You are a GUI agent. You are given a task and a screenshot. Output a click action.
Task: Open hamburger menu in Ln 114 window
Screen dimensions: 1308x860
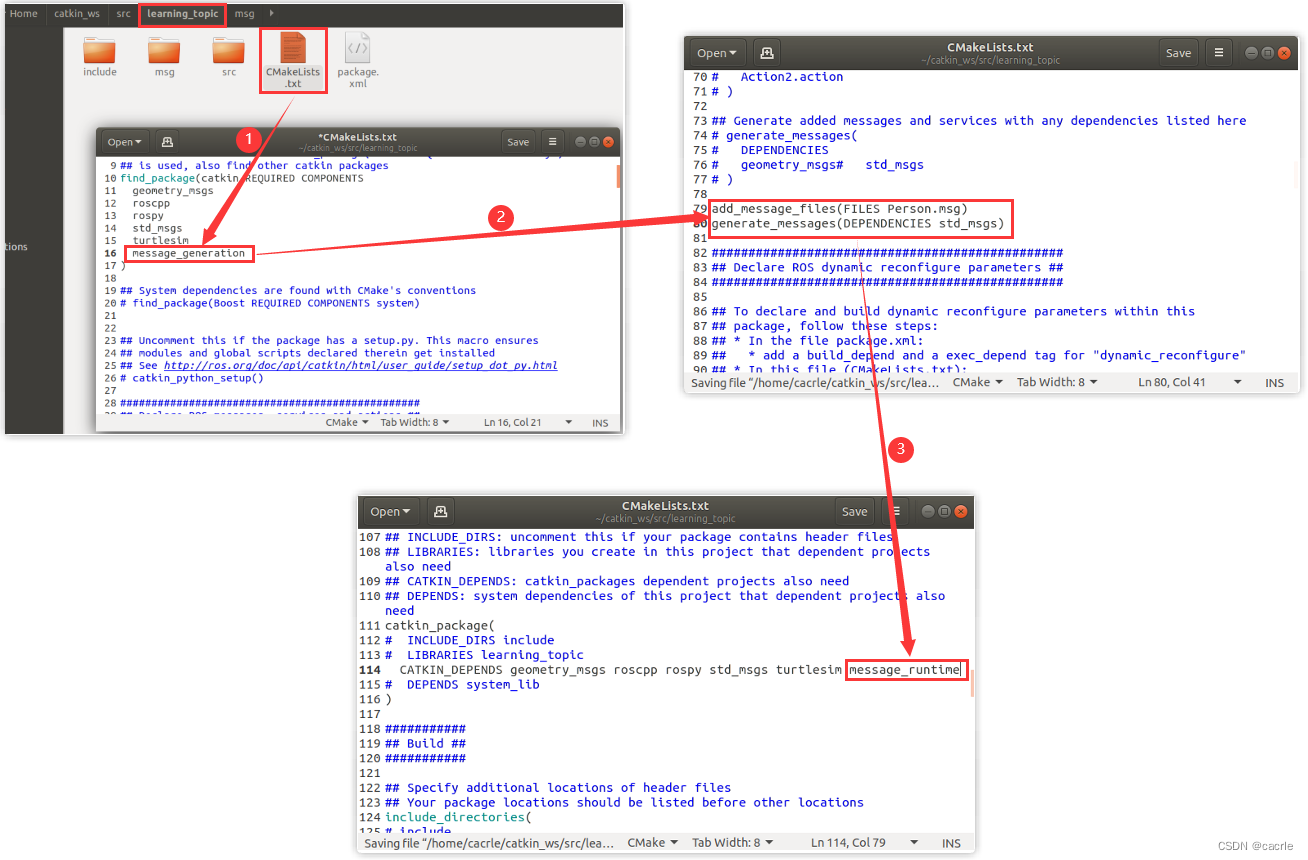coord(894,511)
